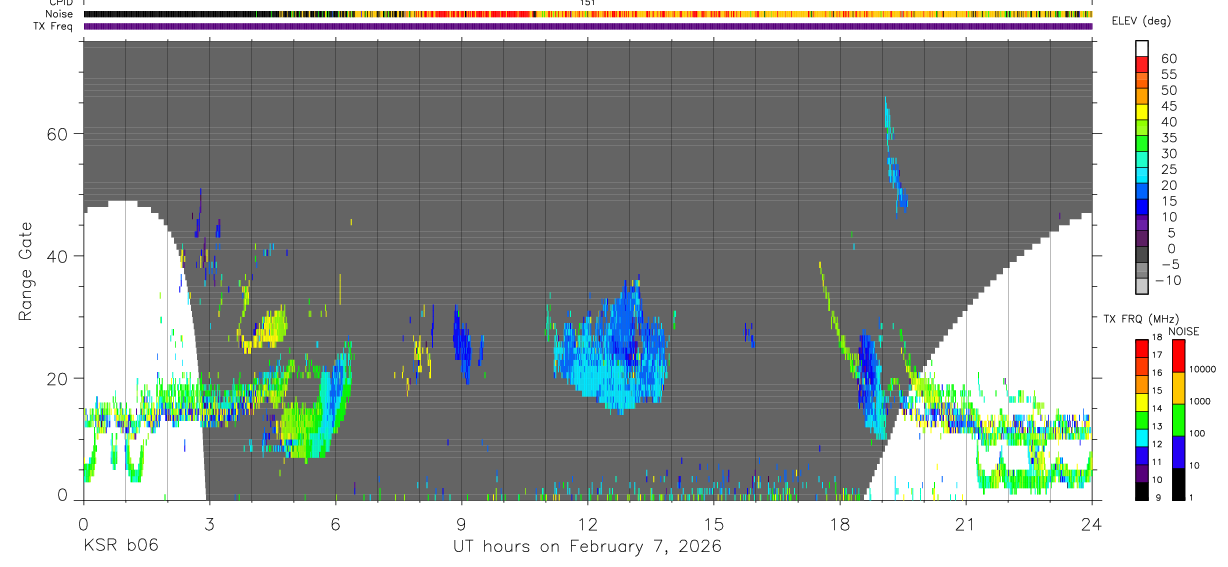Click the 45 value on ELEV colorbar
Screen dimensions: 1228x567
coord(1168,106)
